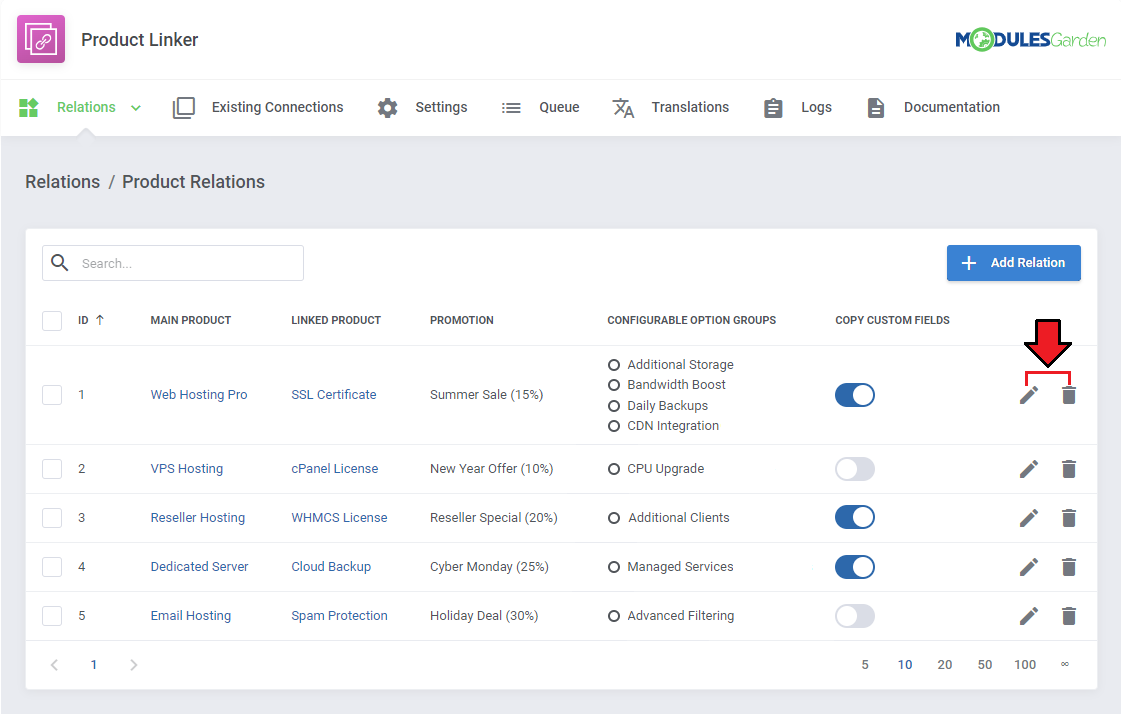Edit the Email Hosting relation
The width and height of the screenshot is (1121, 714).
[x=1029, y=616]
